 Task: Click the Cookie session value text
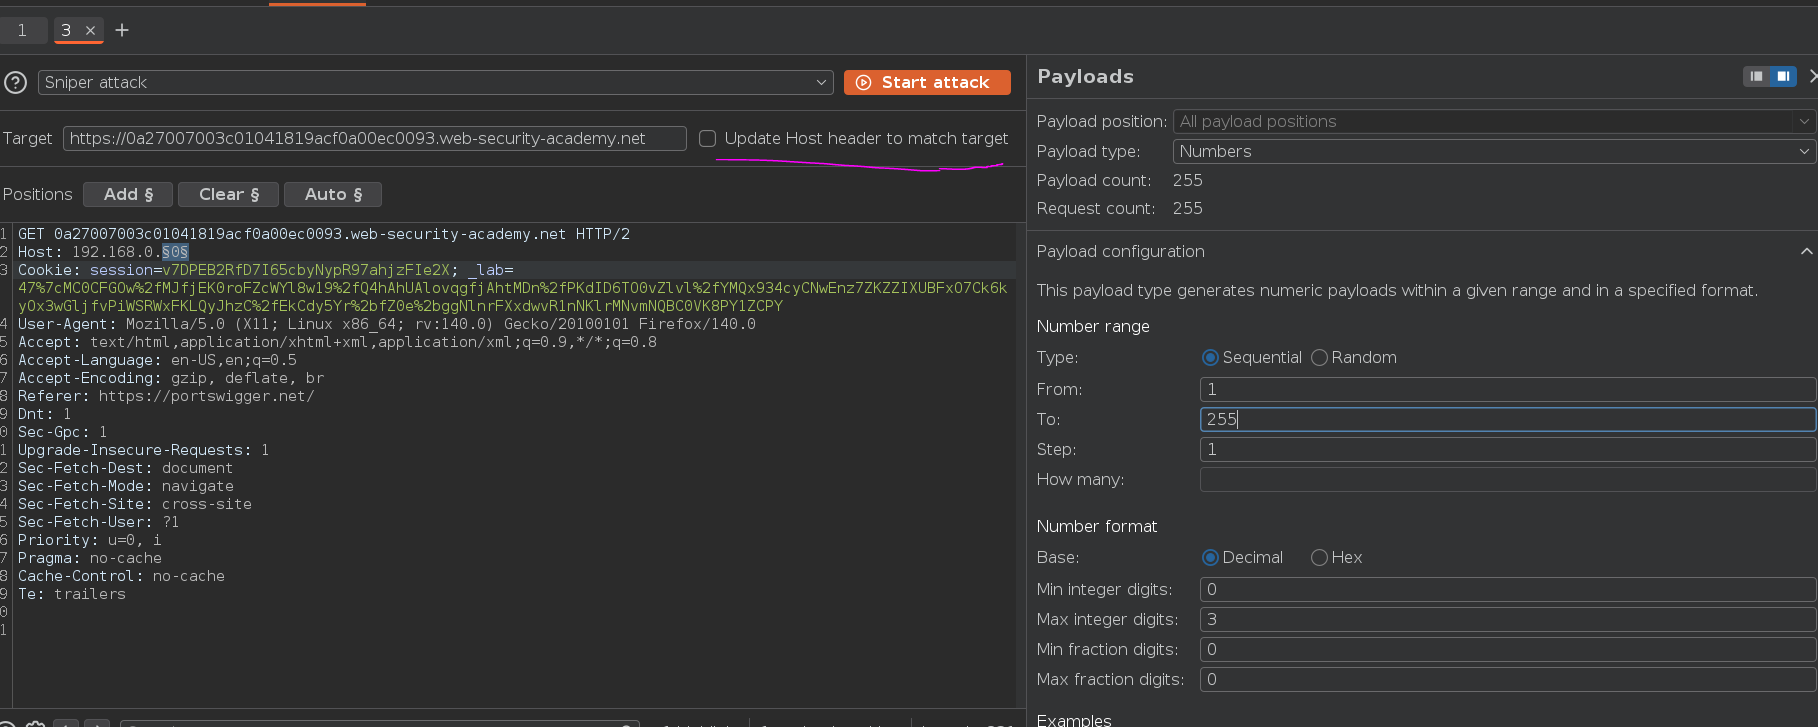(306, 270)
